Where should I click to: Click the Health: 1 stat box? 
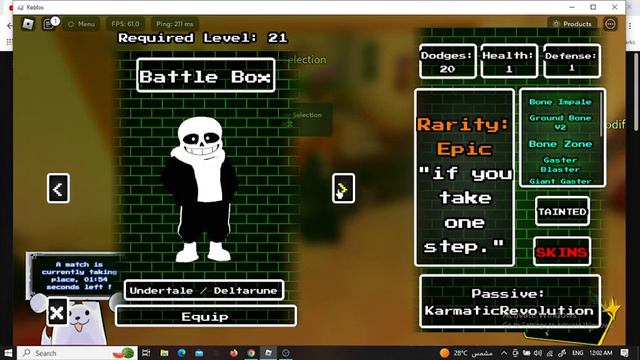(x=509, y=61)
